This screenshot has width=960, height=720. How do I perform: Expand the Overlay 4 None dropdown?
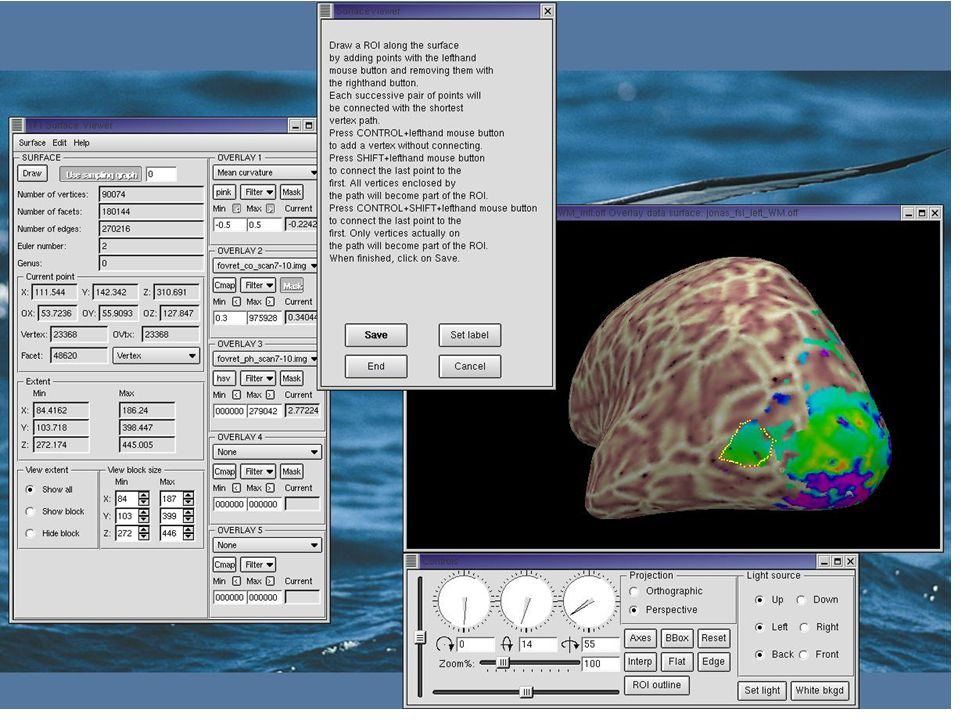(x=267, y=452)
